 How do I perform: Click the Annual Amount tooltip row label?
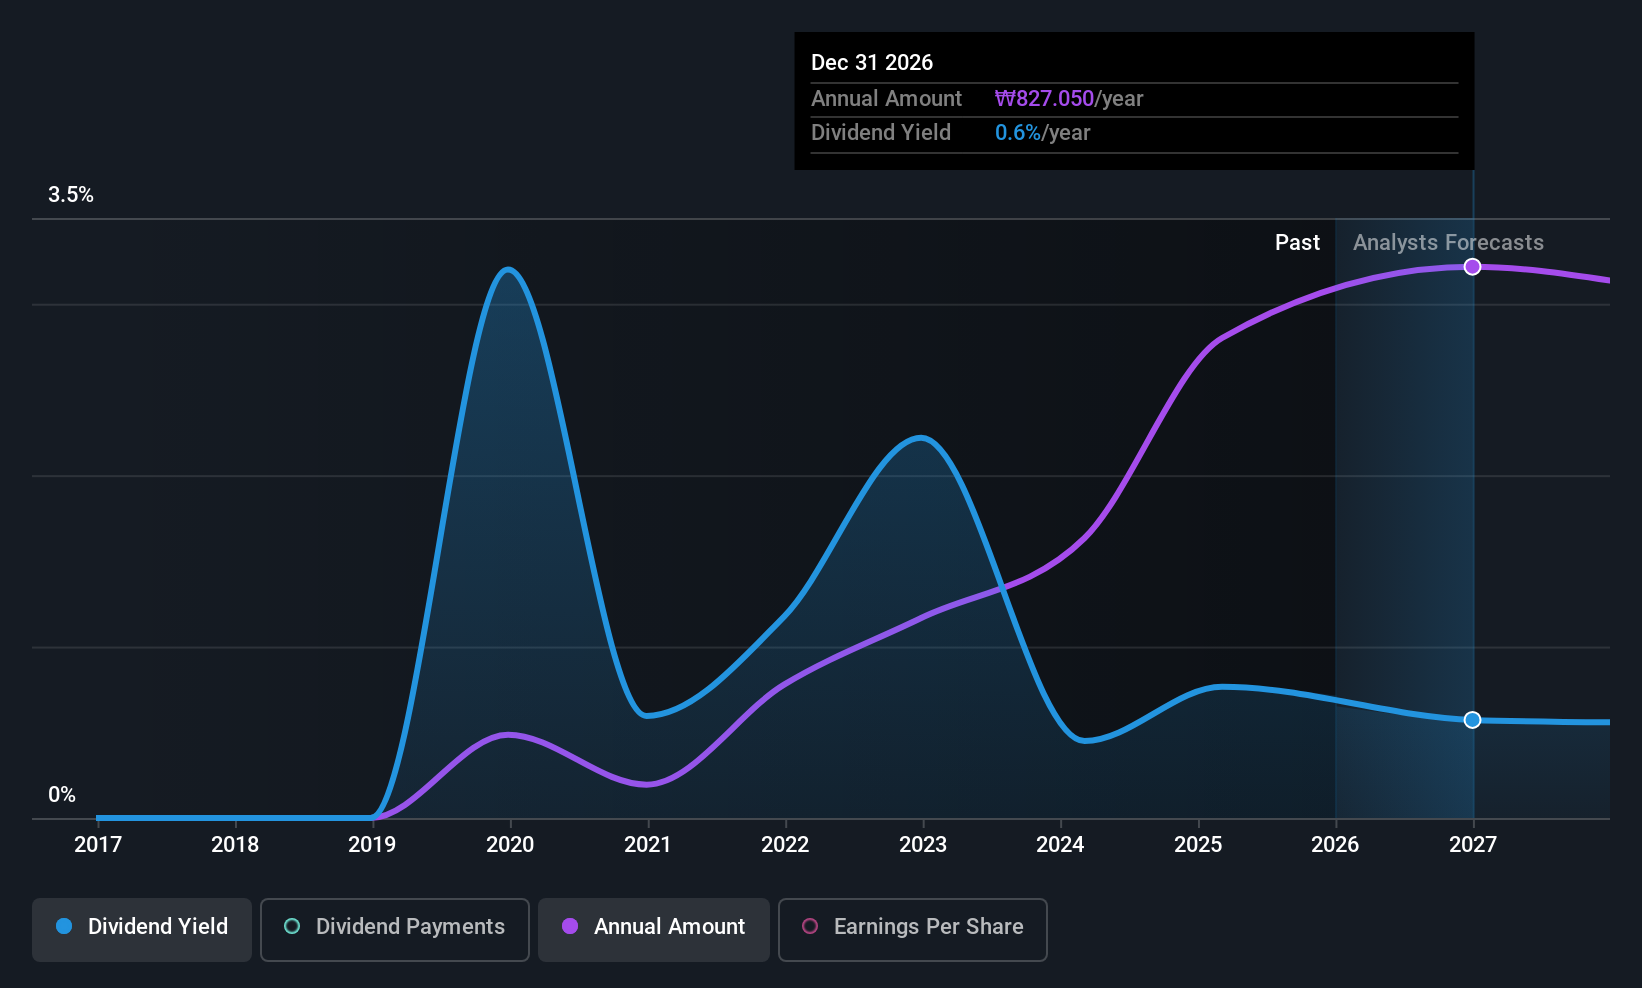coord(886,99)
